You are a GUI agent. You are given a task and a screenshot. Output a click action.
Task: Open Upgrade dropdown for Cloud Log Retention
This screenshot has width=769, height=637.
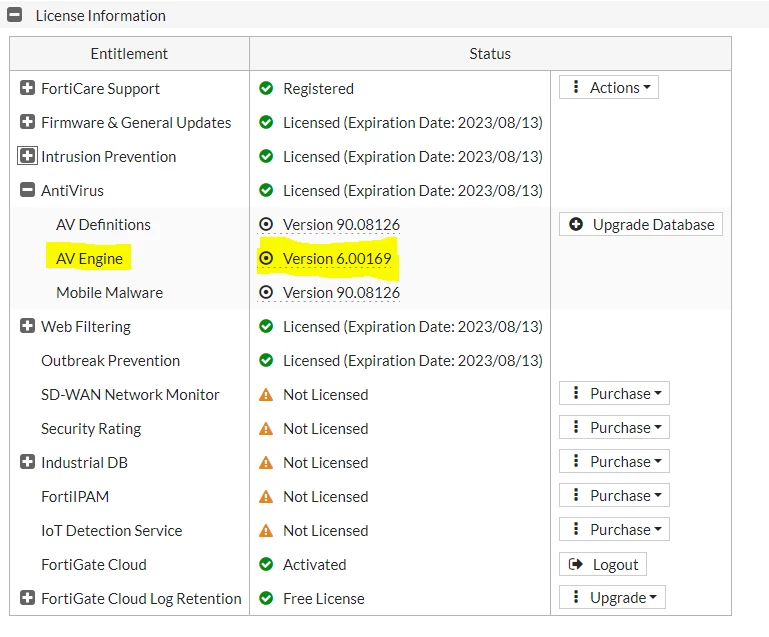pyautogui.click(x=612, y=597)
